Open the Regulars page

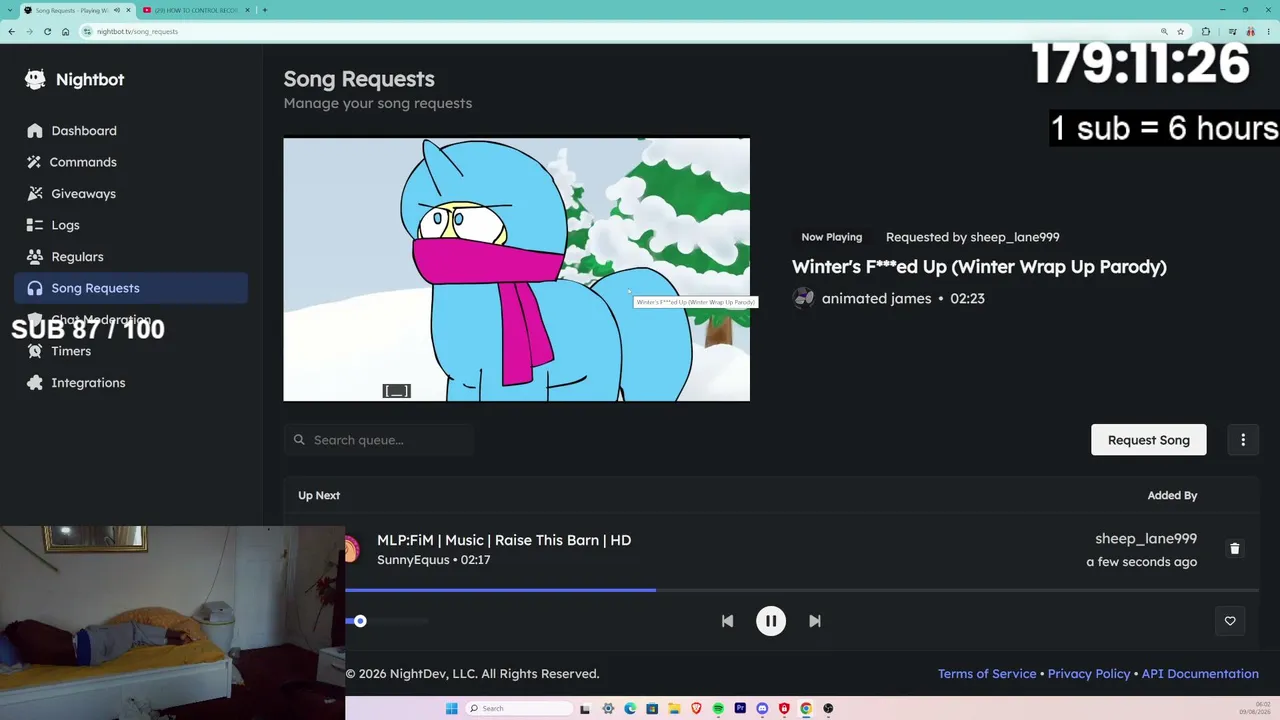click(x=131, y=256)
